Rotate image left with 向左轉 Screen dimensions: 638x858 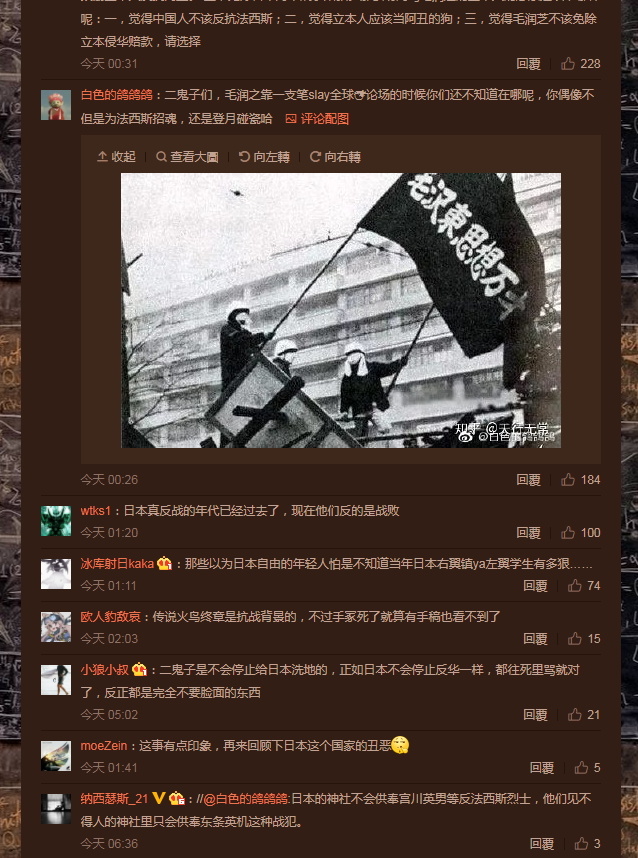pos(264,157)
